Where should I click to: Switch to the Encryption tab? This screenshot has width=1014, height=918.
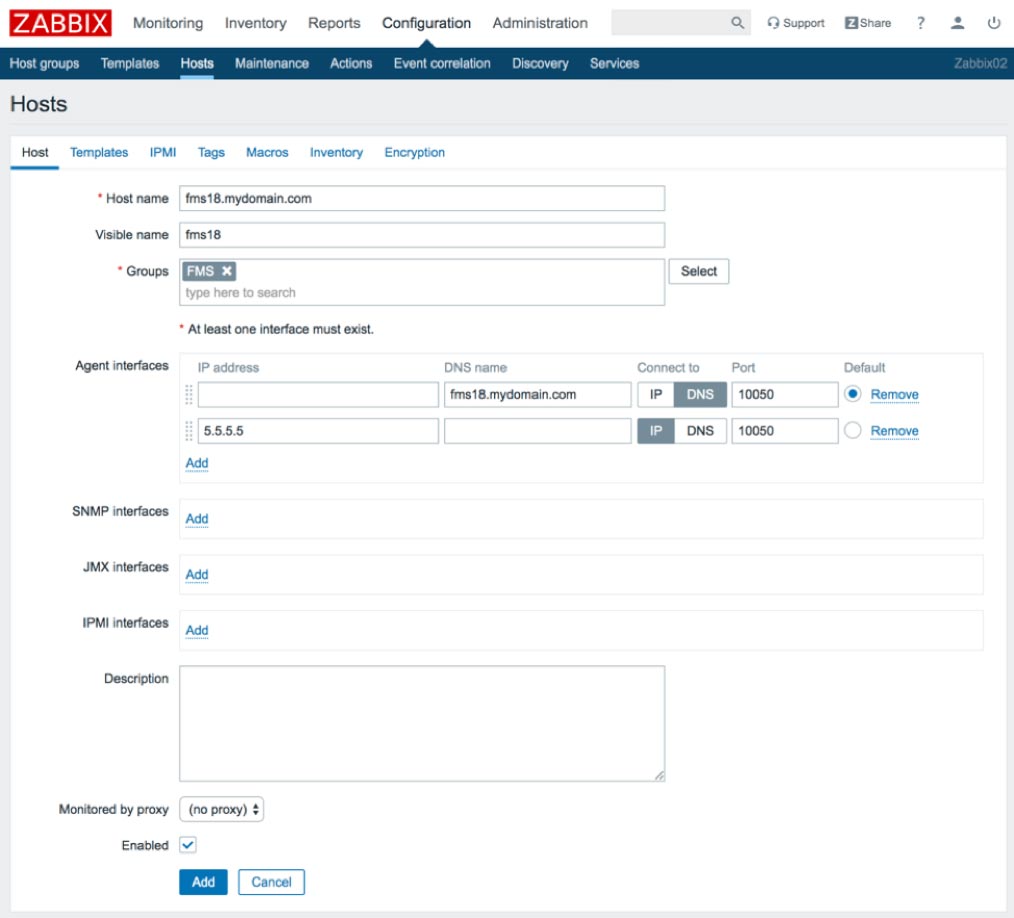pos(415,153)
